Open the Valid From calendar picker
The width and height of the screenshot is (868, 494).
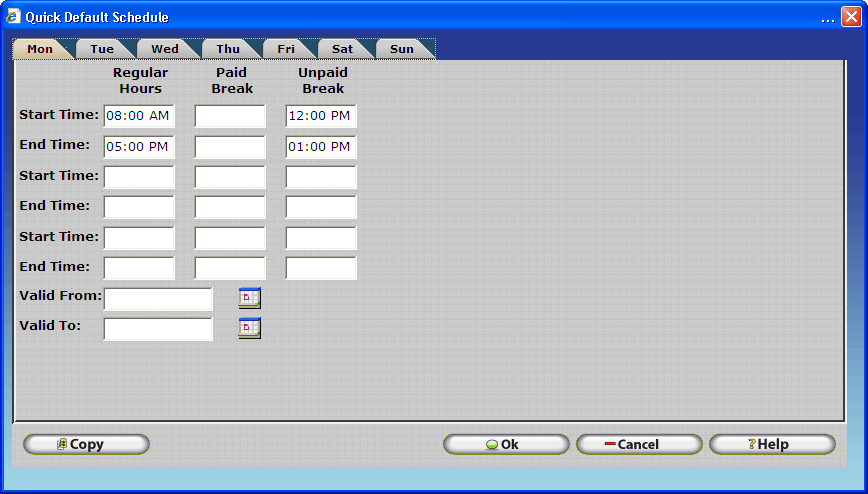(x=249, y=297)
